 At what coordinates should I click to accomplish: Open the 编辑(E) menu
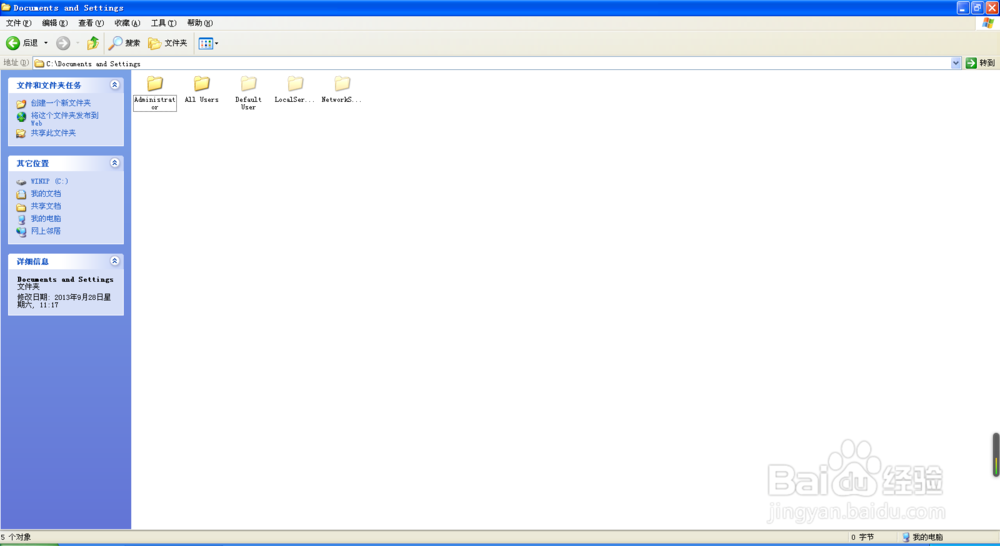click(x=54, y=23)
